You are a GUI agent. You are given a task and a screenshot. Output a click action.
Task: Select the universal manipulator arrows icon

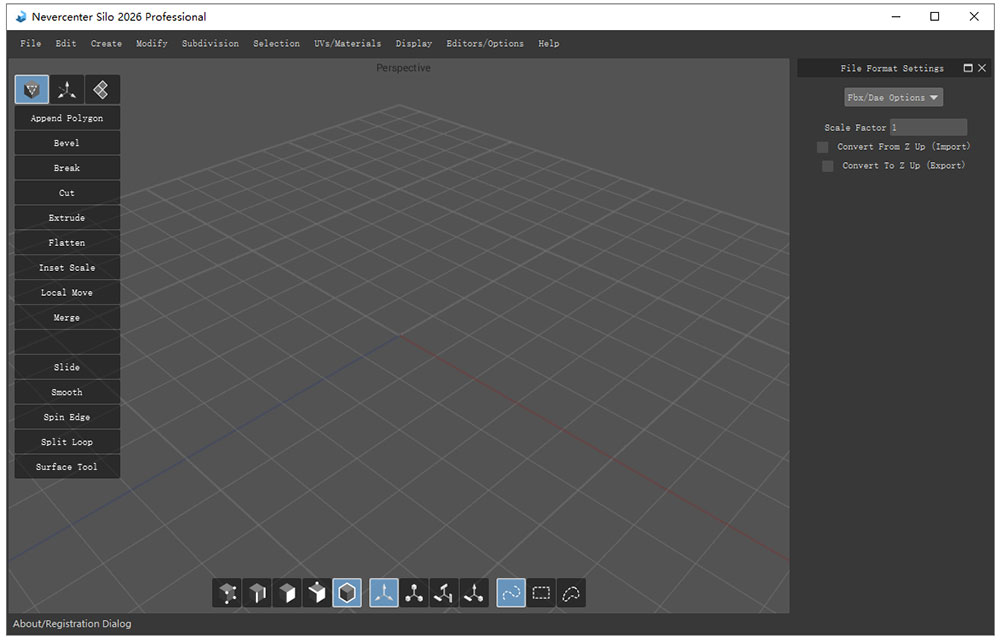click(384, 593)
